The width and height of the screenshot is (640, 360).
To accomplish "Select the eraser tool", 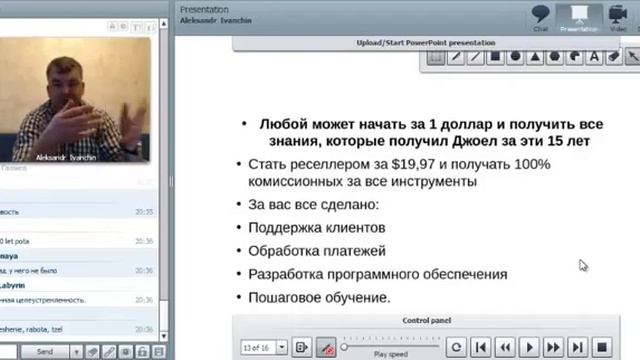I will [x=614, y=57].
